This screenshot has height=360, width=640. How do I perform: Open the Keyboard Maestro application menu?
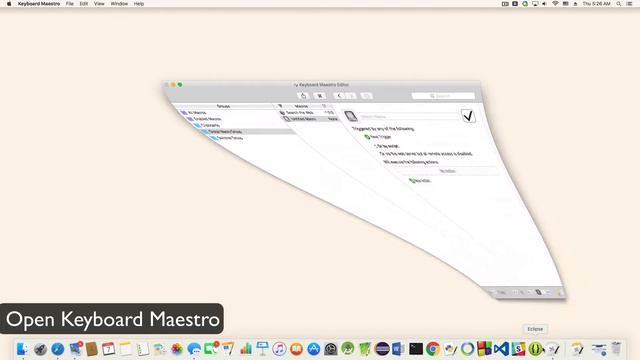(x=39, y=4)
